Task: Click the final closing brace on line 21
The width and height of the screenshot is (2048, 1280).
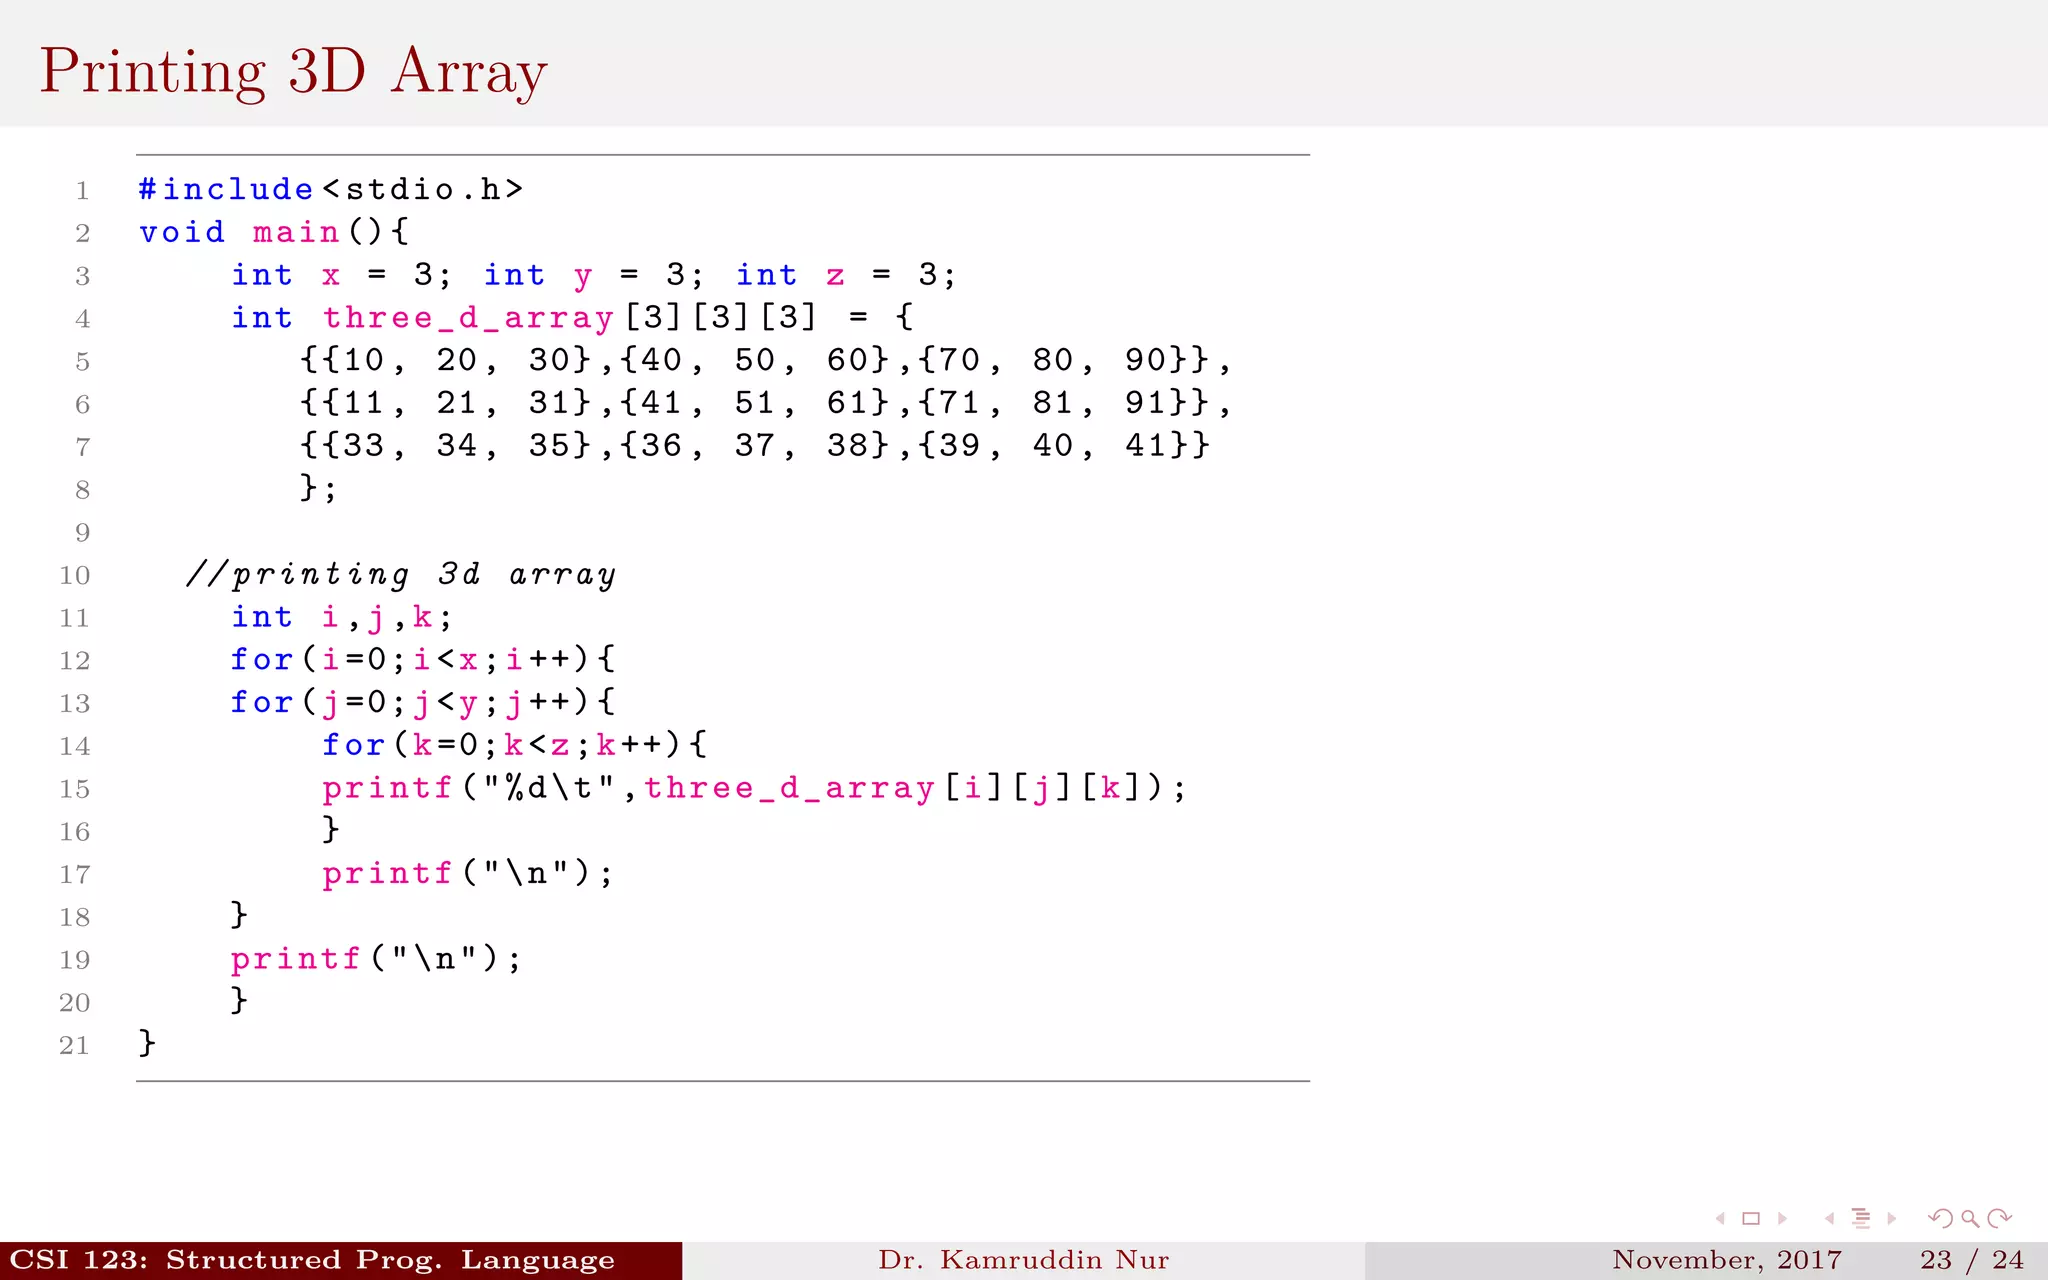Action: (x=147, y=1043)
